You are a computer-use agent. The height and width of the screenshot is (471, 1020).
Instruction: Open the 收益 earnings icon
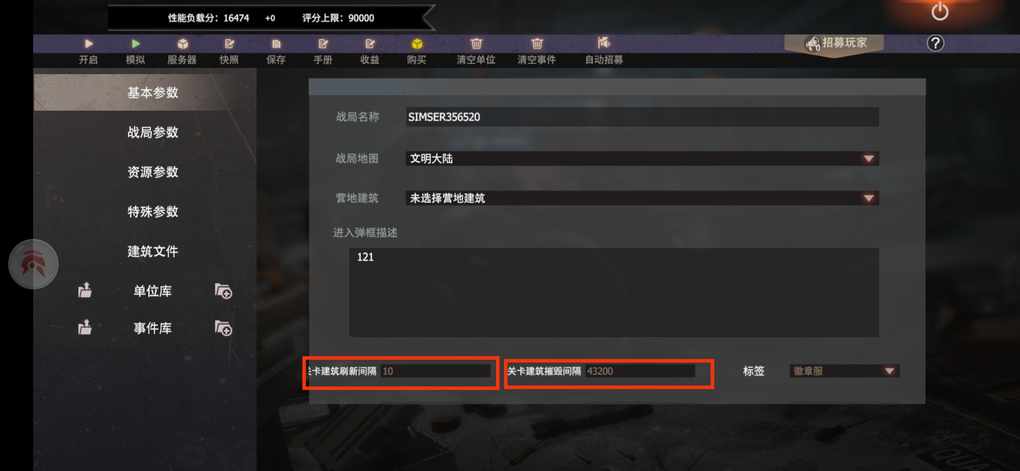coord(370,44)
